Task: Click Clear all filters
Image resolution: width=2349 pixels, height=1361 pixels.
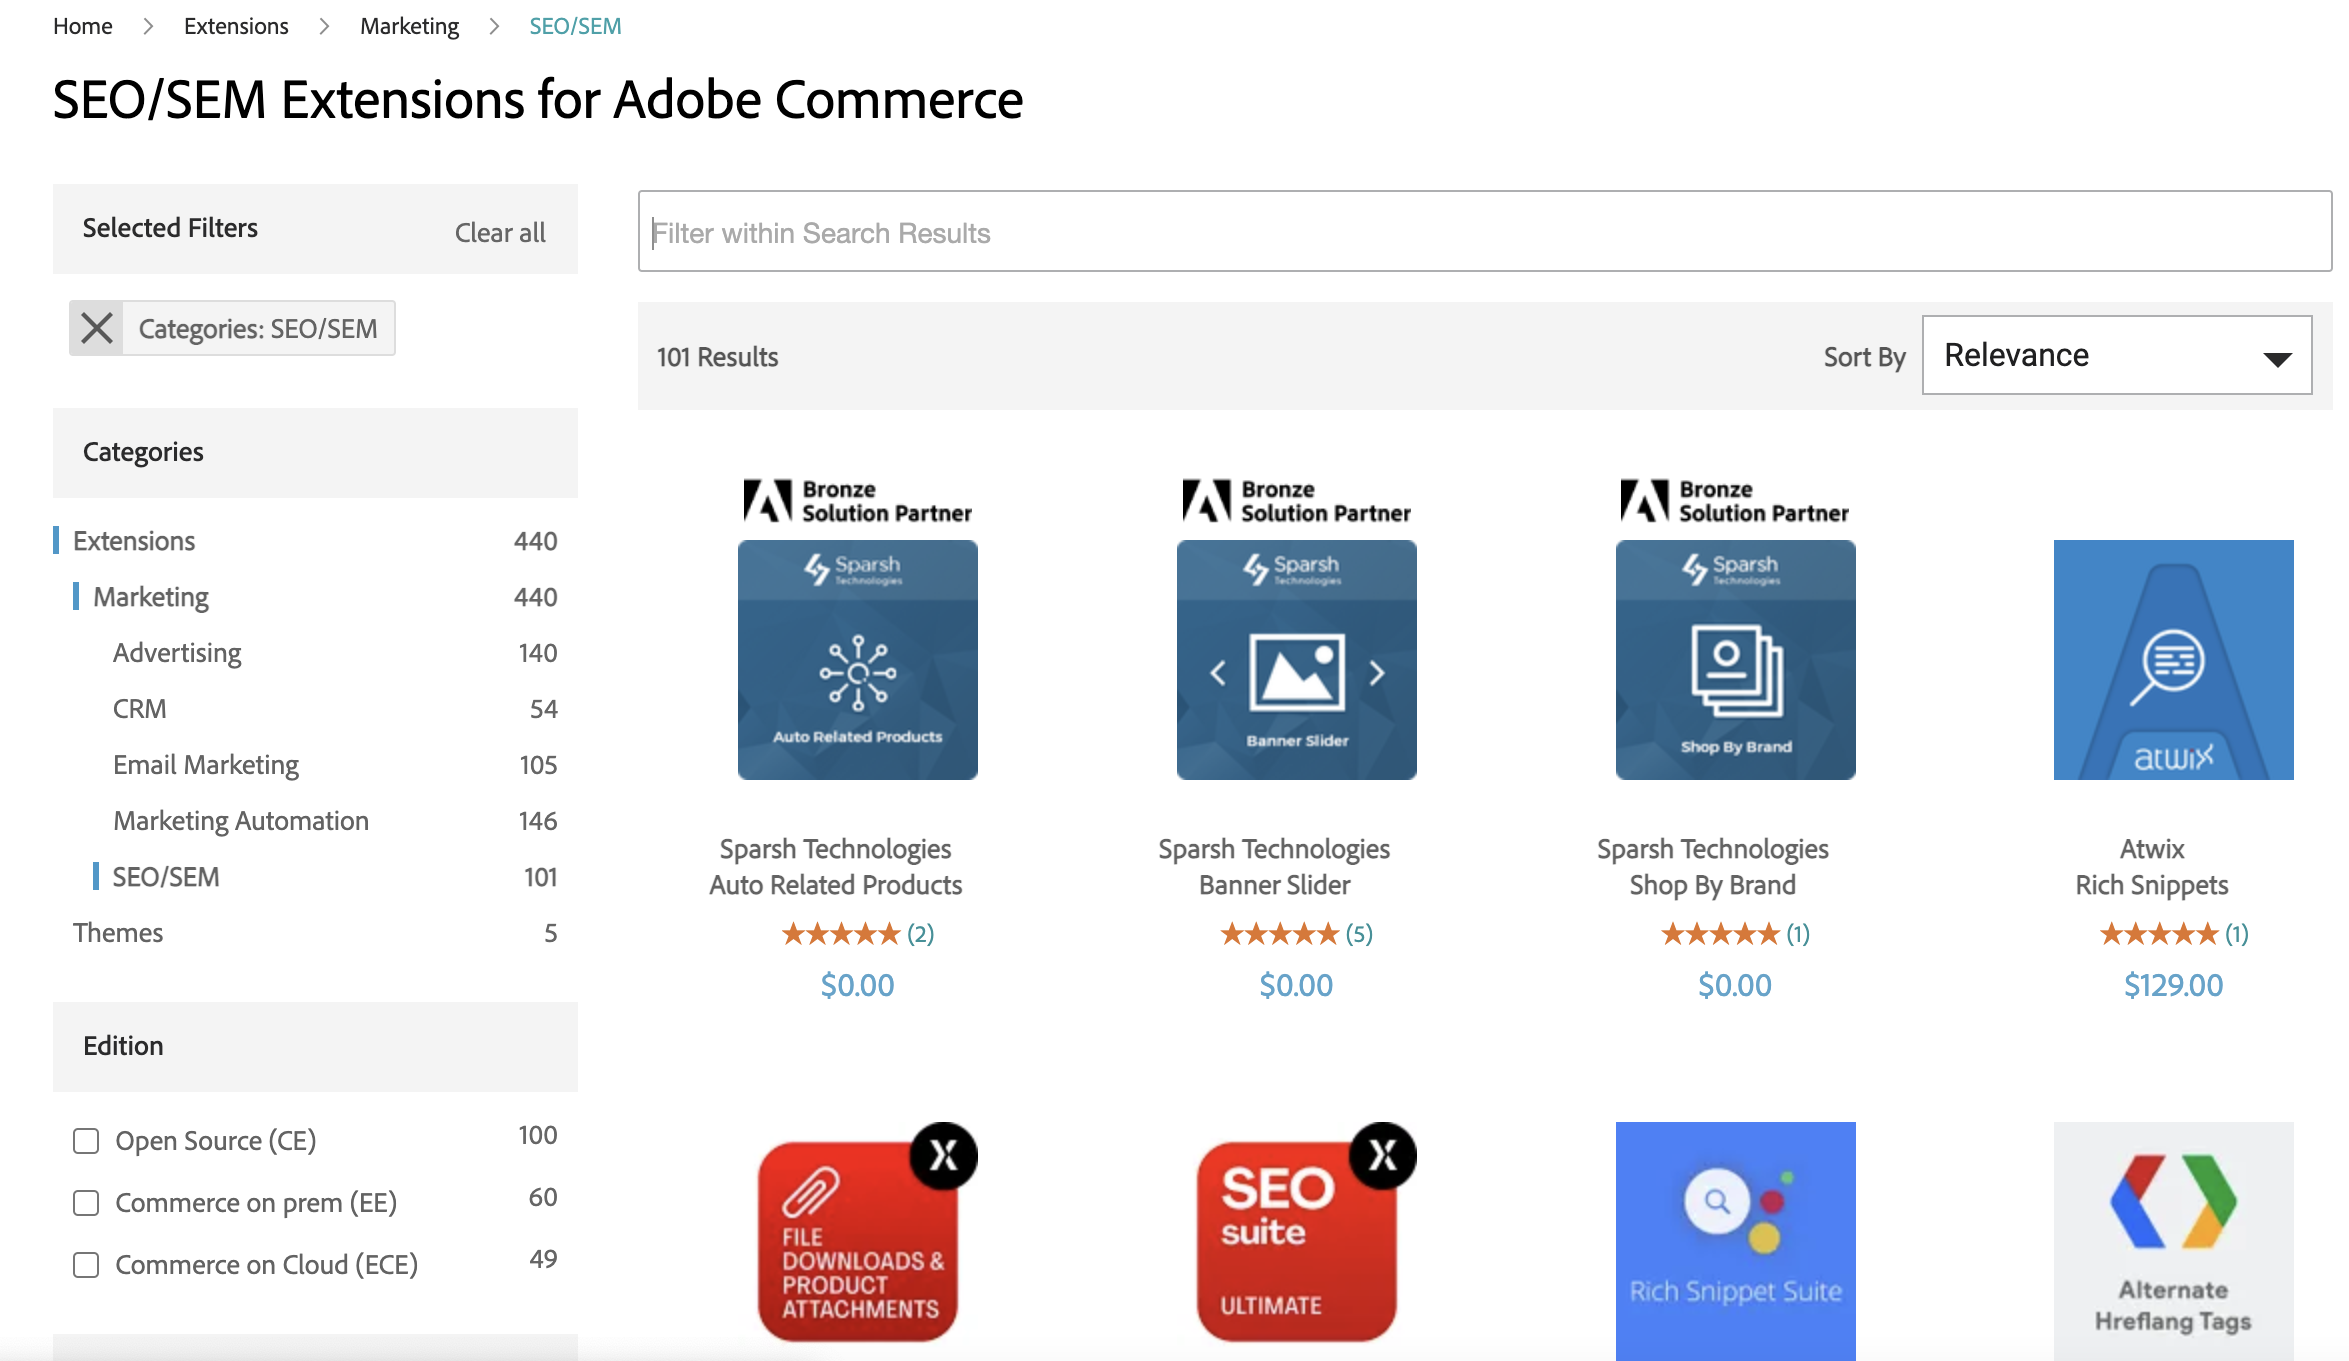Action: [x=500, y=232]
